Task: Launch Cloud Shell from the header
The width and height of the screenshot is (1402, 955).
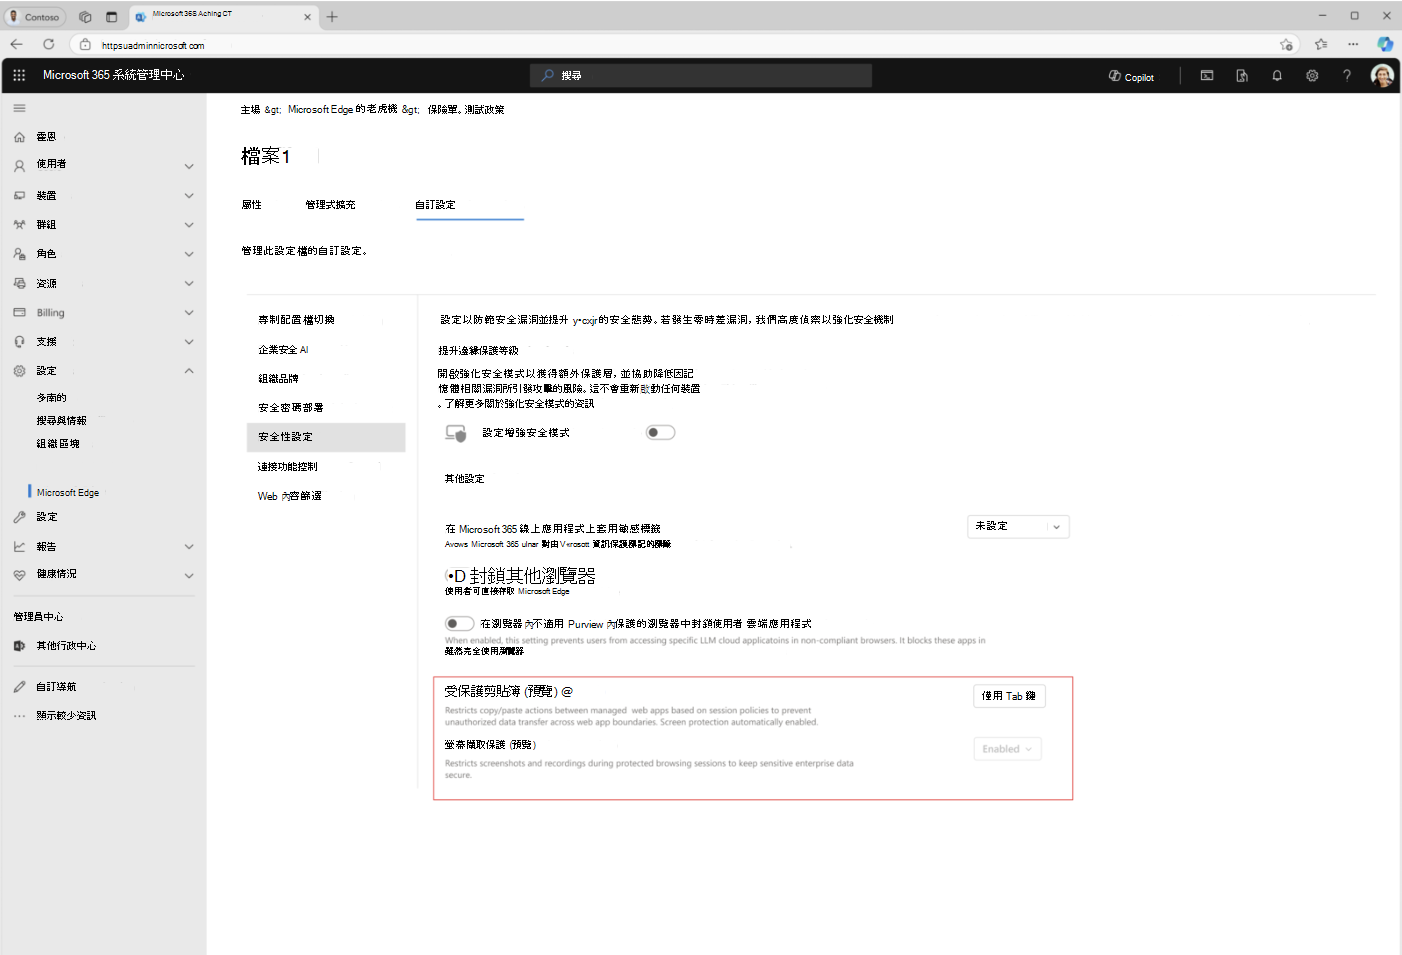Action: pyautogui.click(x=1207, y=76)
